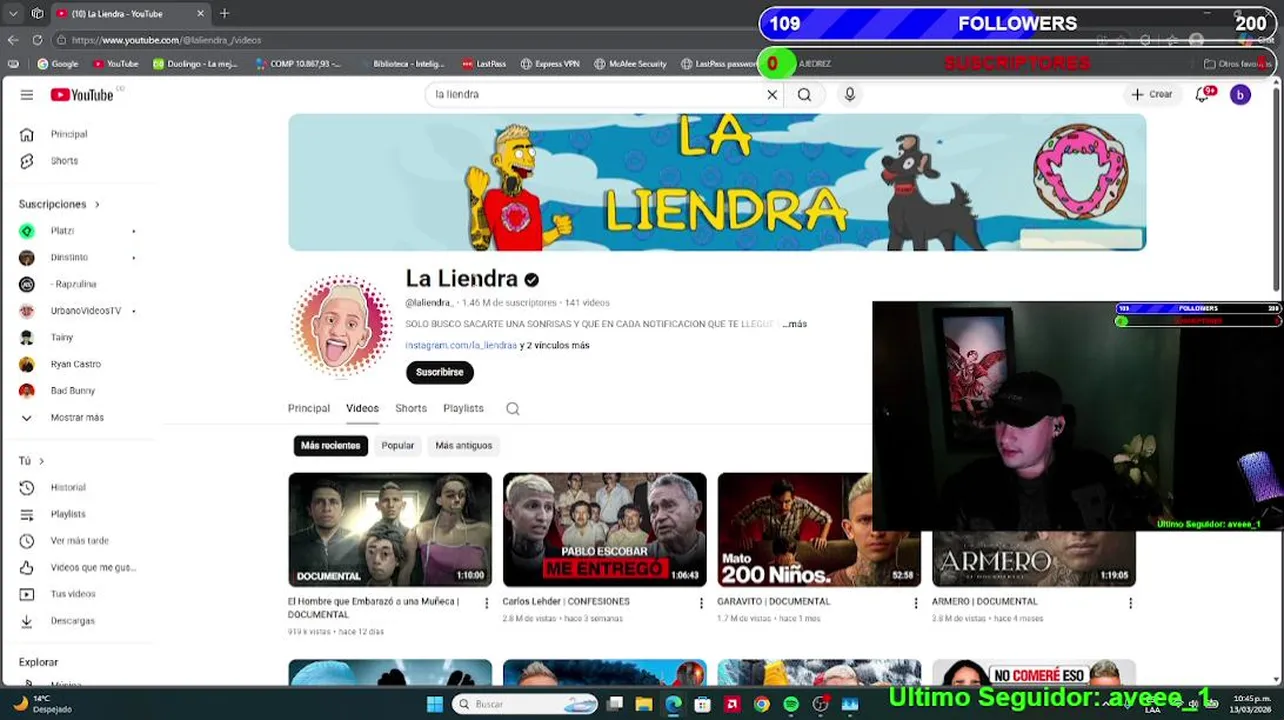Filter videos by Más recientes
Viewport: 1284px width, 720px height.
tap(330, 446)
